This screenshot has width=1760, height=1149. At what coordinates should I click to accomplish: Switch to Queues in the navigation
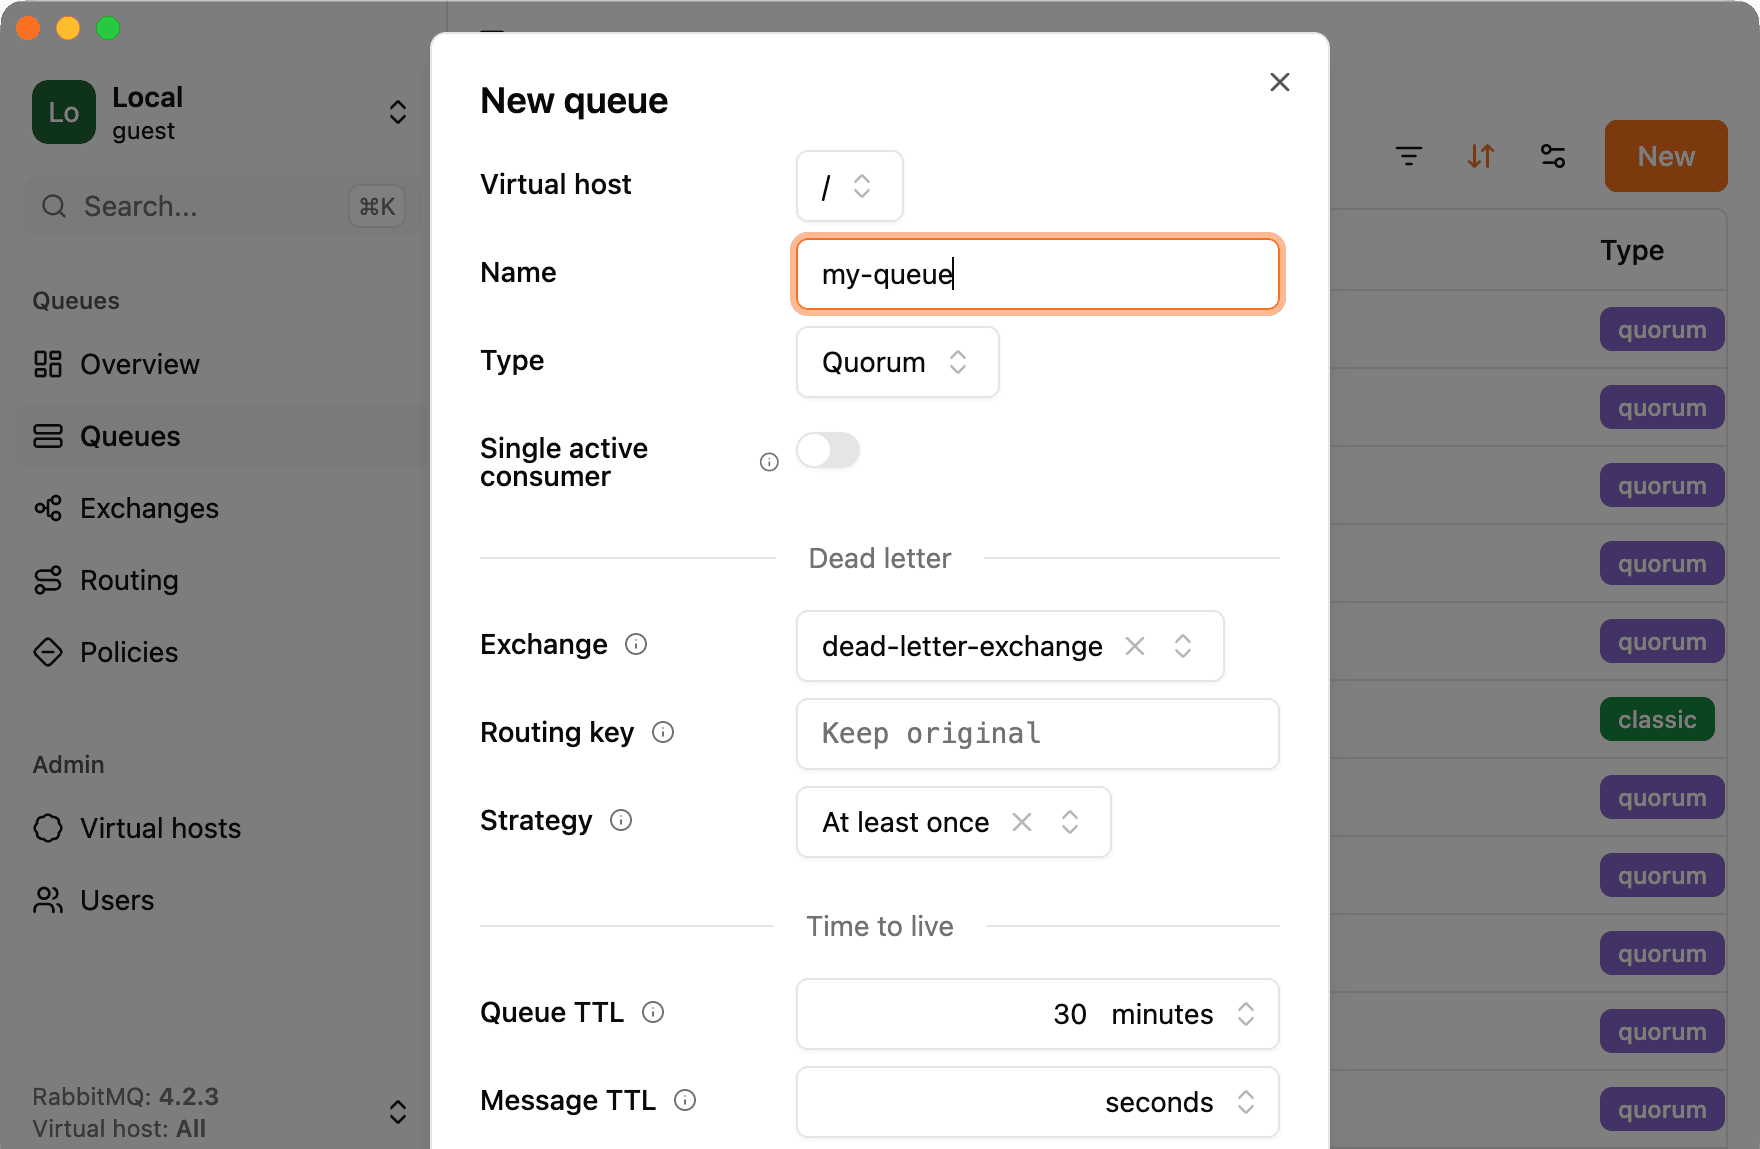click(x=129, y=436)
